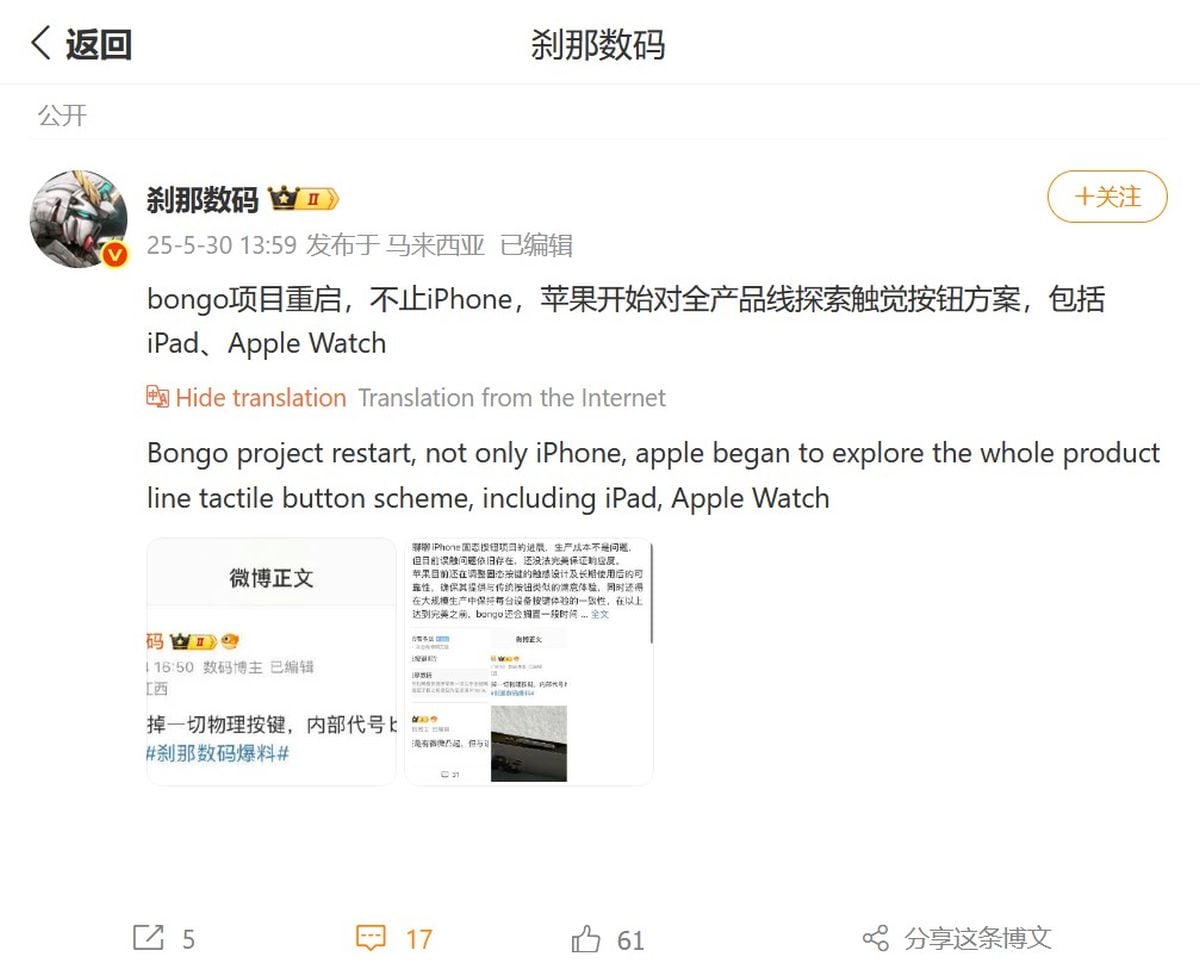
Task: Open comments via the comment bubble icon
Action: pyautogui.click(x=371, y=938)
